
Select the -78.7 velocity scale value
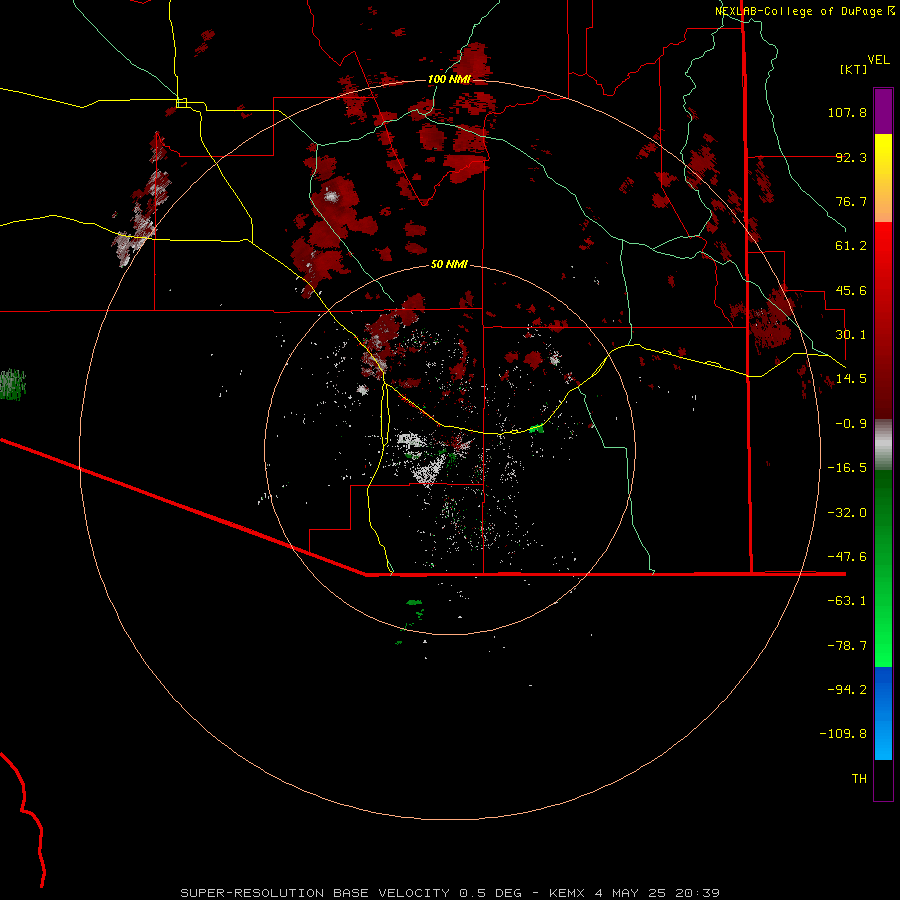(x=847, y=646)
